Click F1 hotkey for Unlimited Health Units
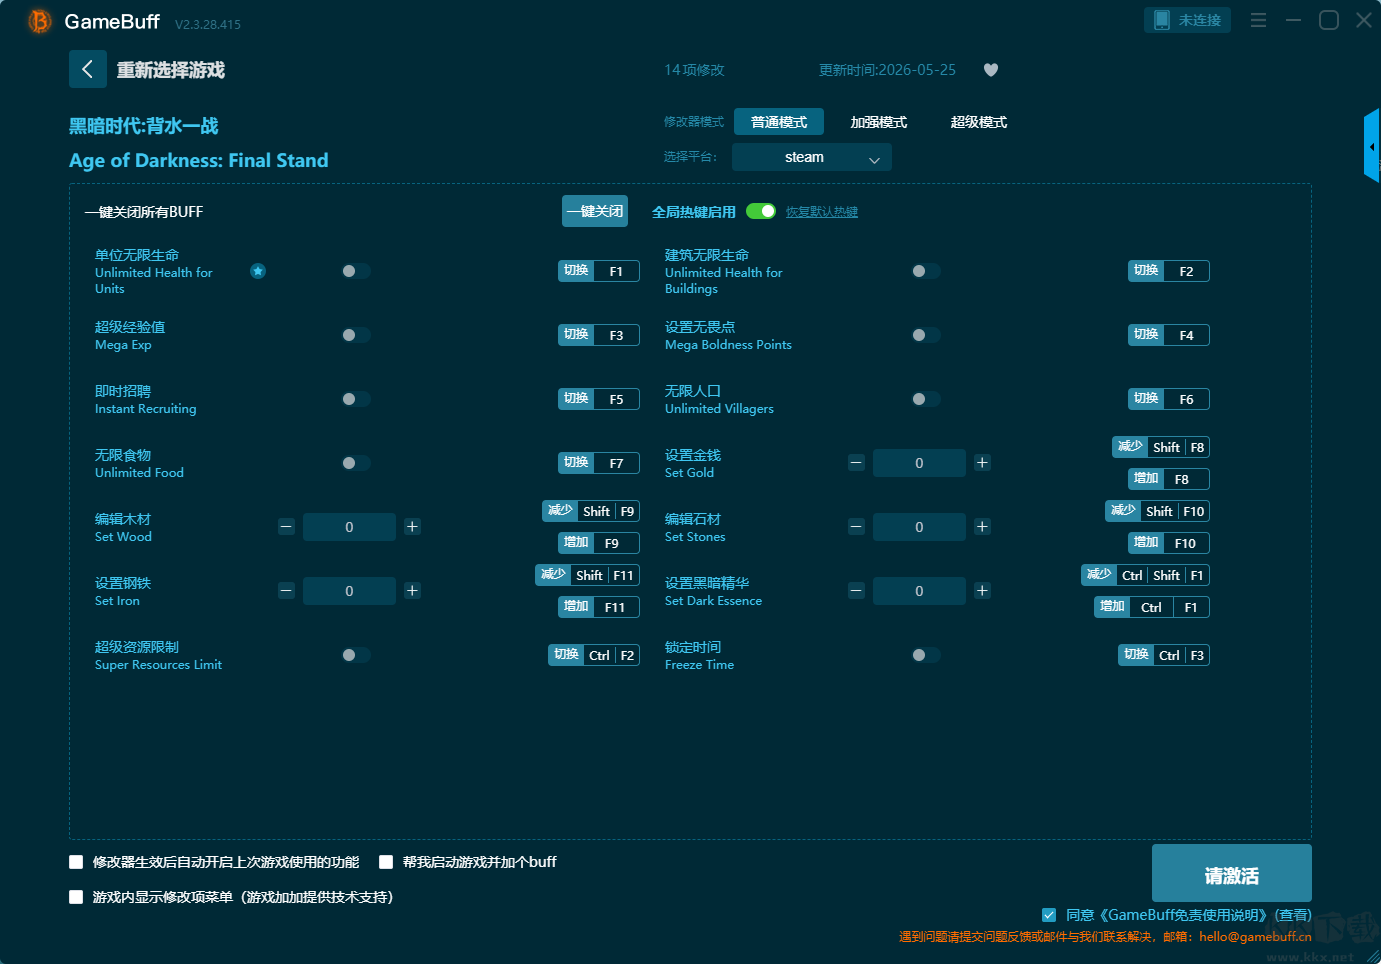 [x=599, y=271]
